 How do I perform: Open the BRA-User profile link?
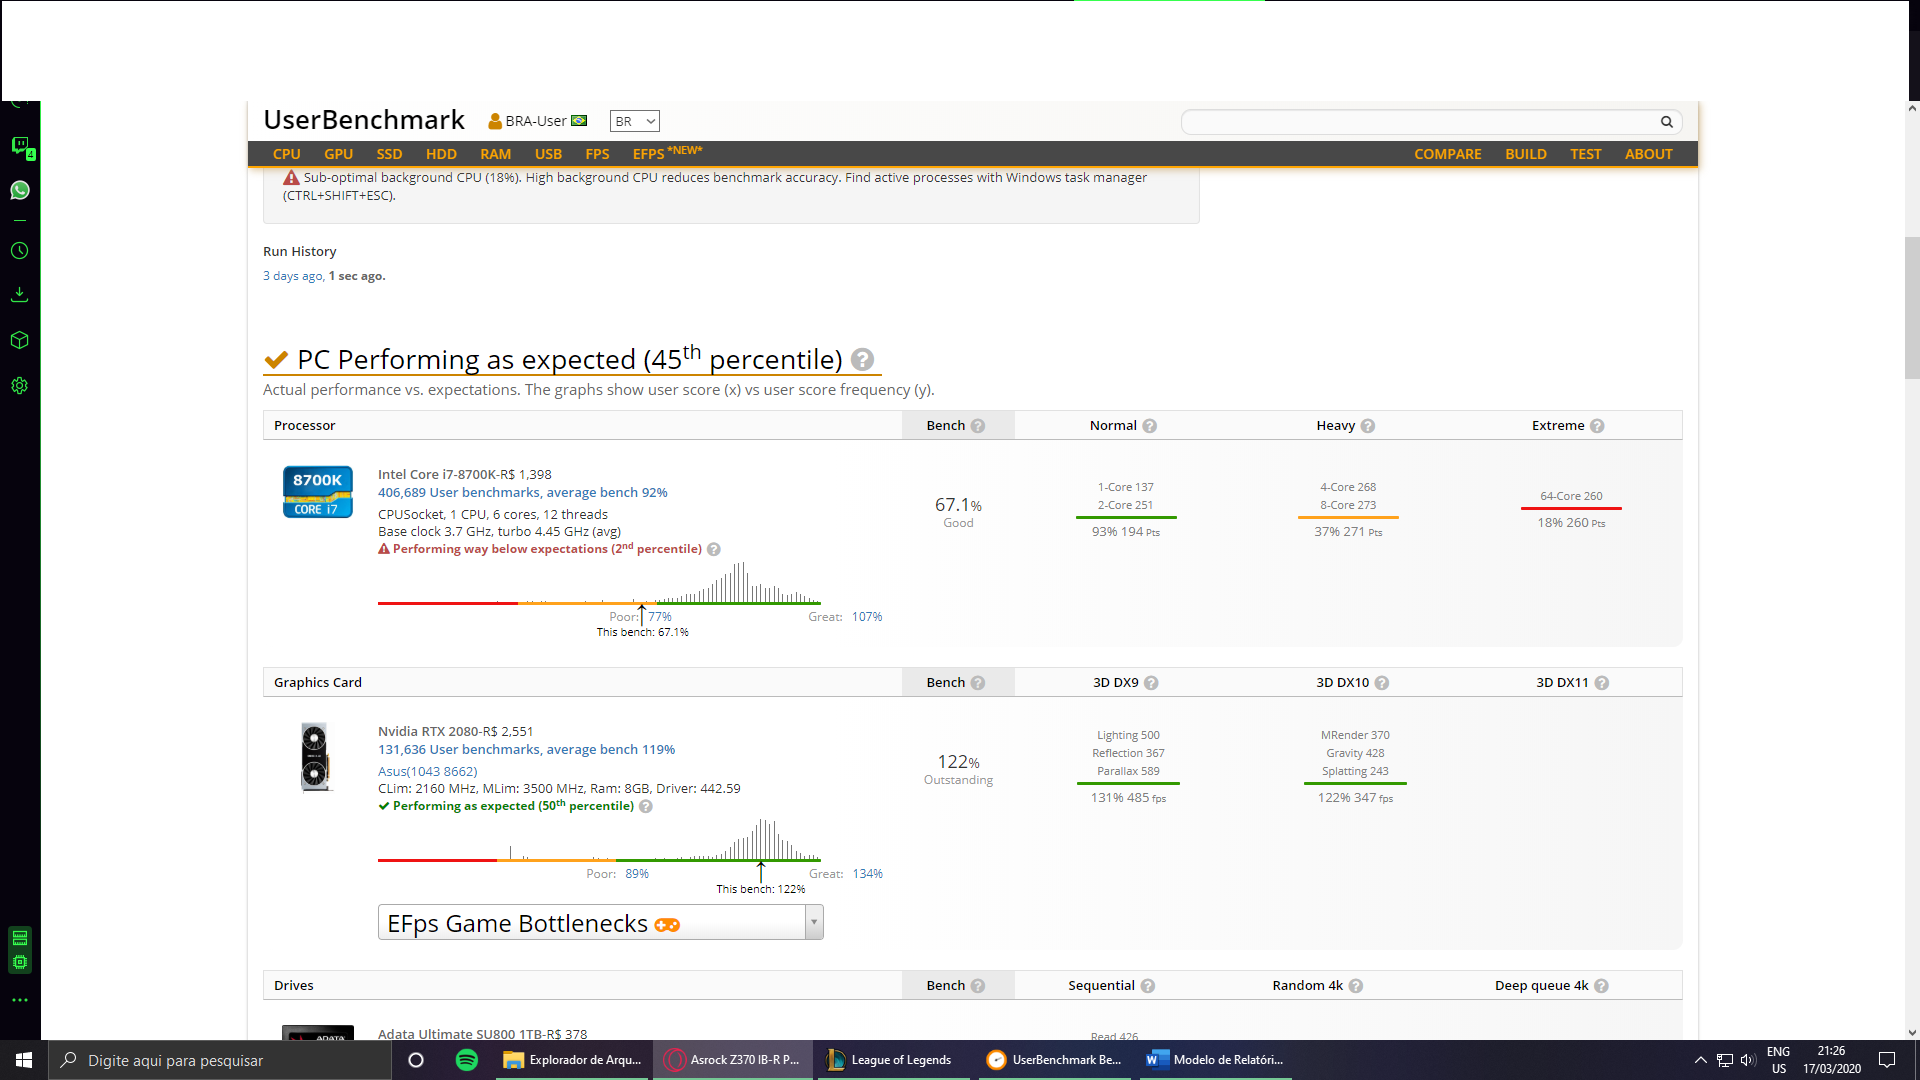537,121
